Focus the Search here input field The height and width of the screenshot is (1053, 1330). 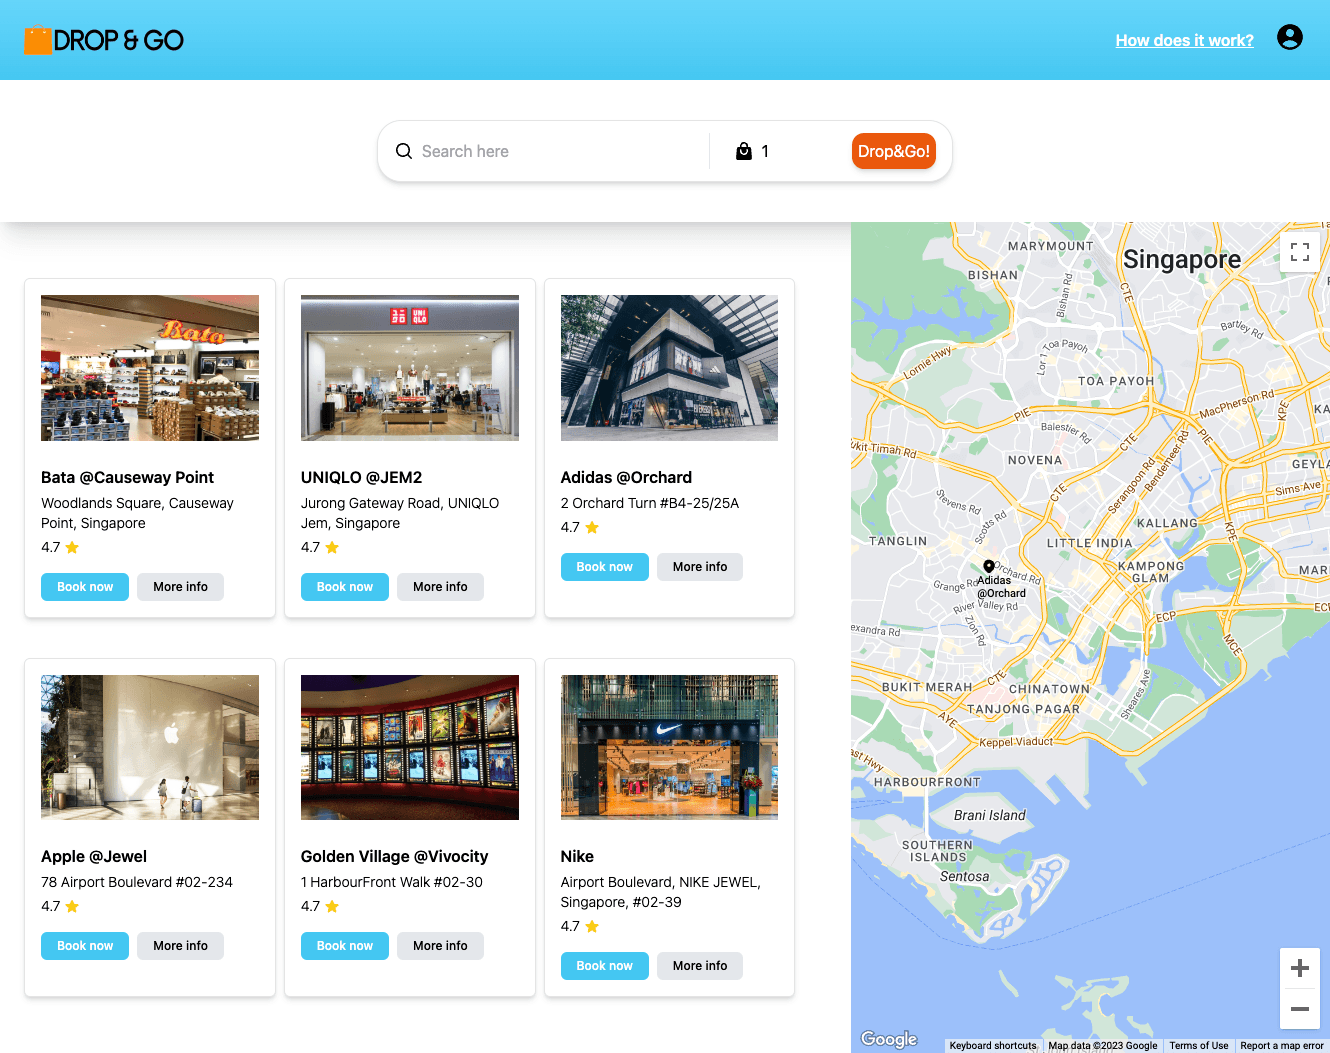[560, 151]
